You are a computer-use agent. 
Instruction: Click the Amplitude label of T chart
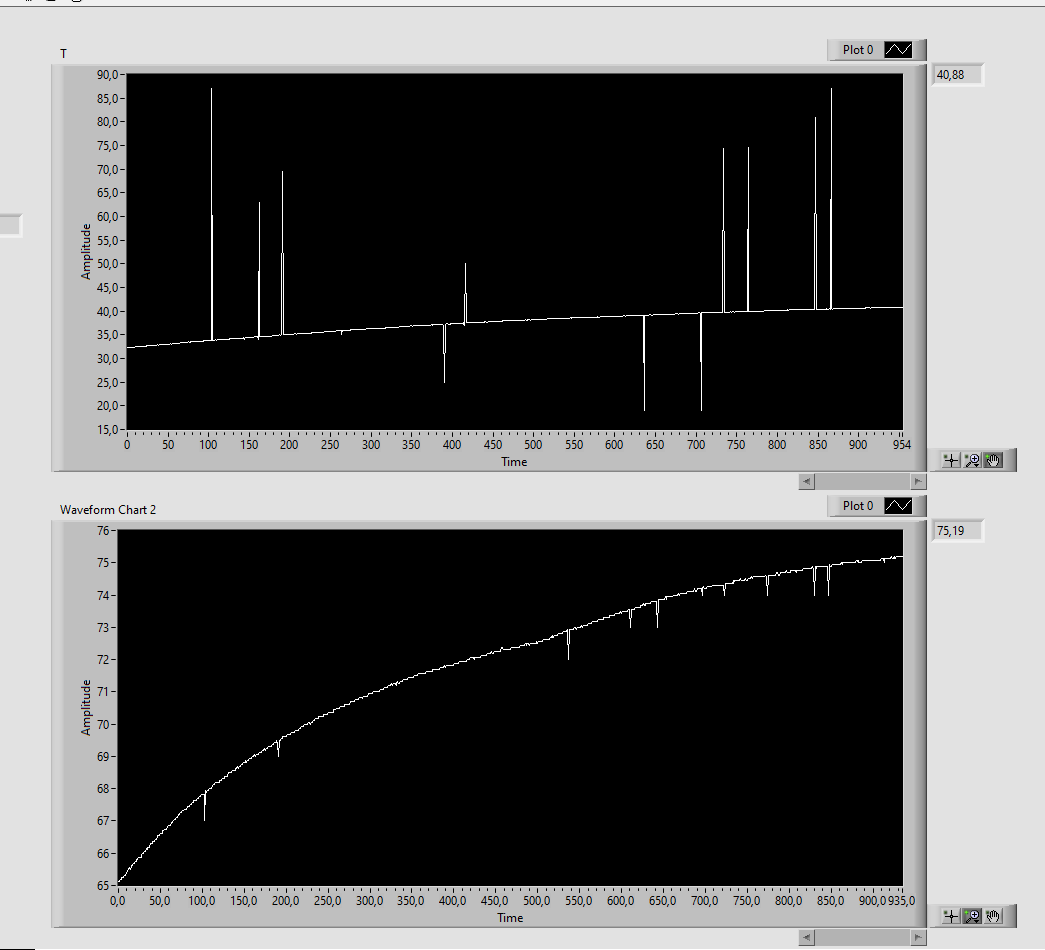[86, 251]
